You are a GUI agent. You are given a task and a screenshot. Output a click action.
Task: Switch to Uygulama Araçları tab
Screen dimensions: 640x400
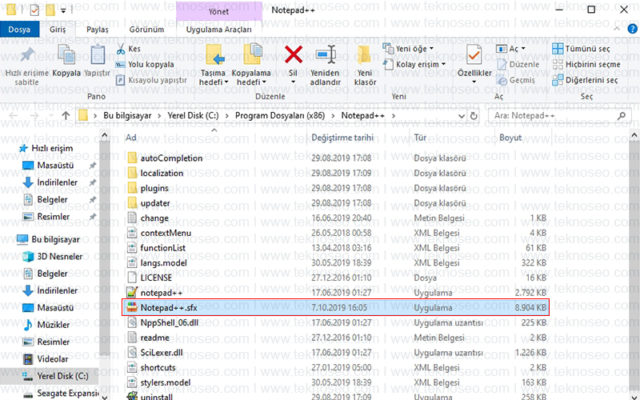219,30
